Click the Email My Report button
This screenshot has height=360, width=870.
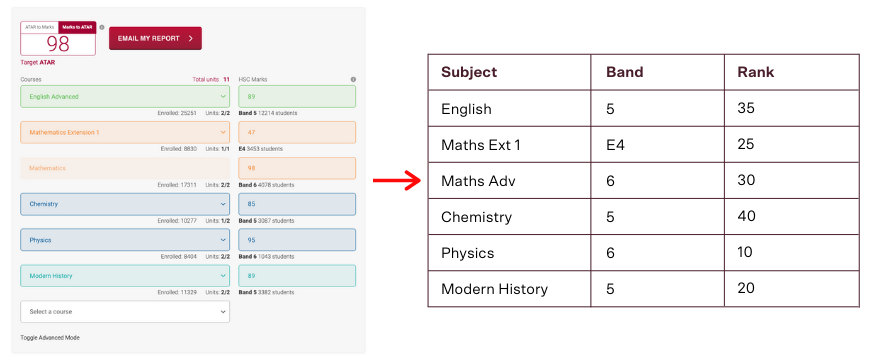(x=155, y=38)
